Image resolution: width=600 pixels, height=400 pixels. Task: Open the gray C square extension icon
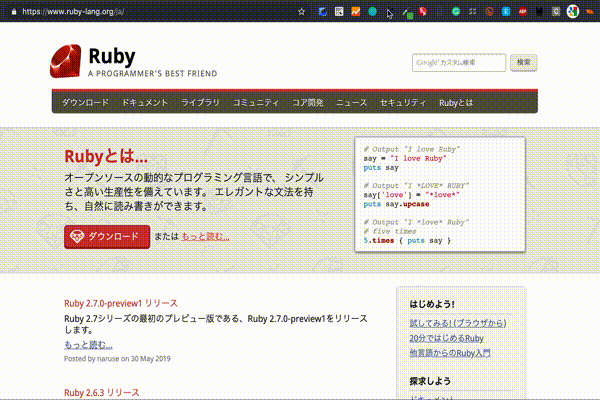556,11
